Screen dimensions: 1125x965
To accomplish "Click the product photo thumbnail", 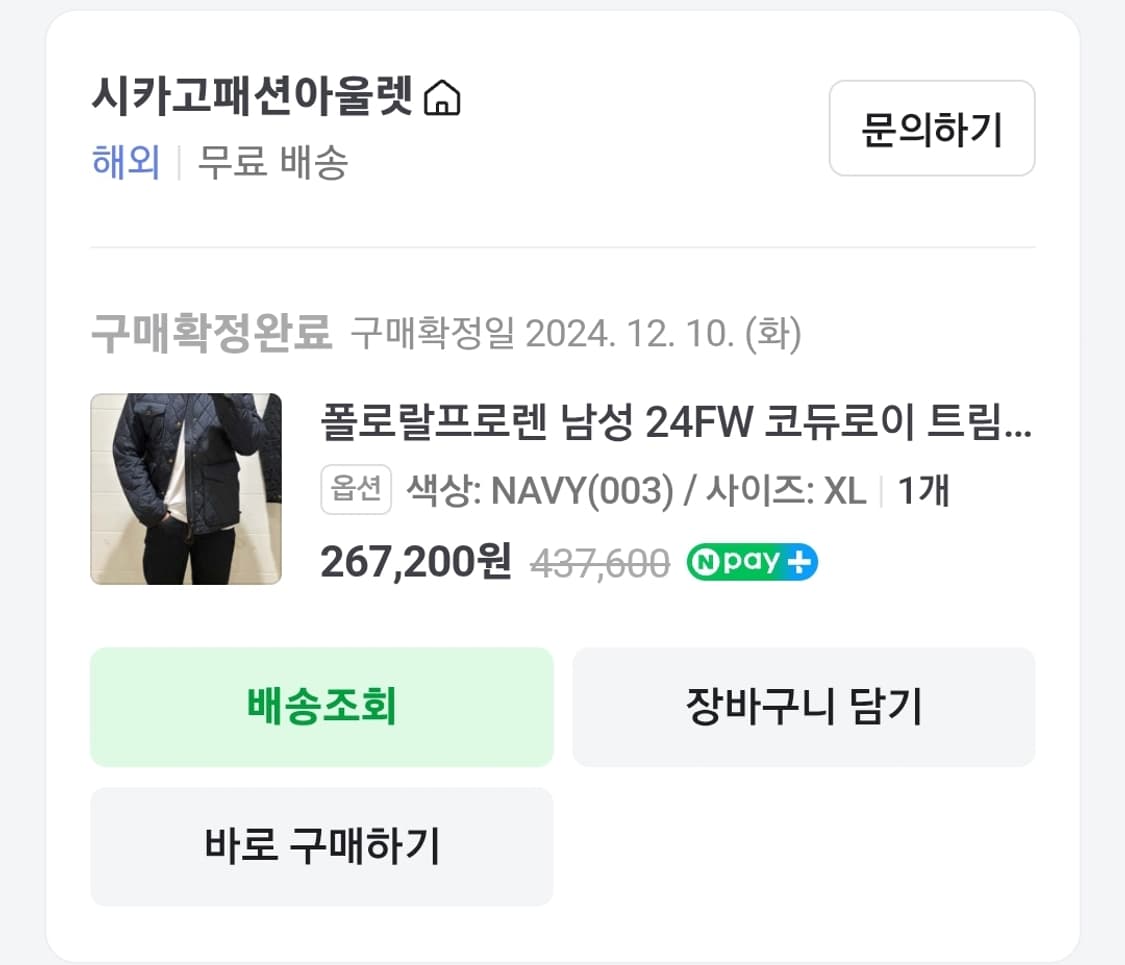I will click(186, 487).
